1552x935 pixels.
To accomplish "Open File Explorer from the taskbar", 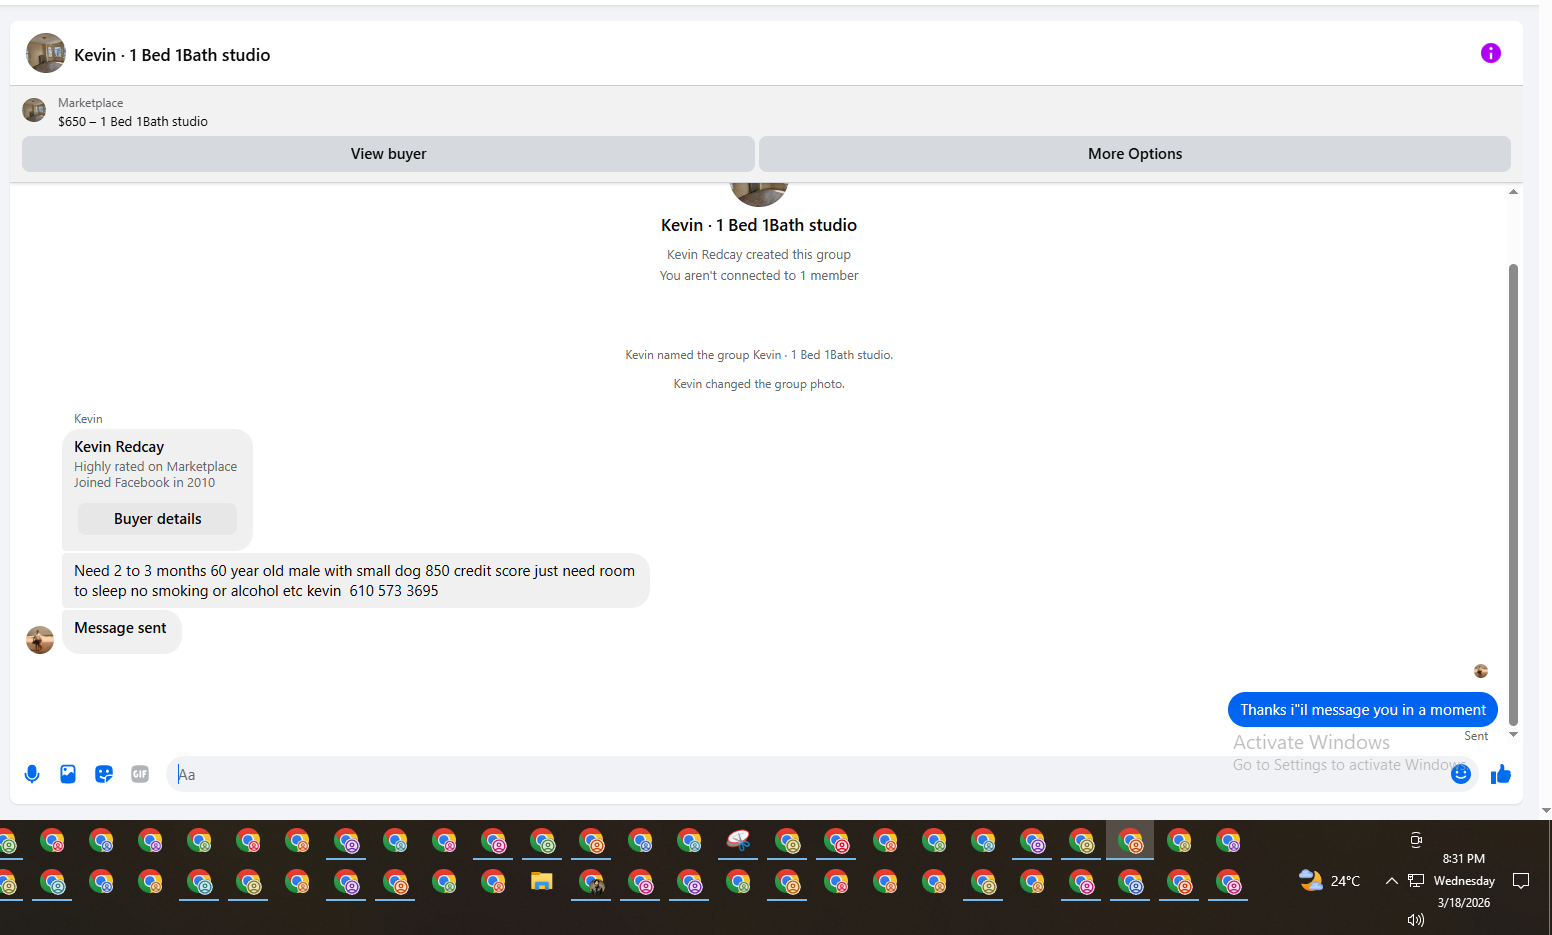I will pyautogui.click(x=542, y=882).
